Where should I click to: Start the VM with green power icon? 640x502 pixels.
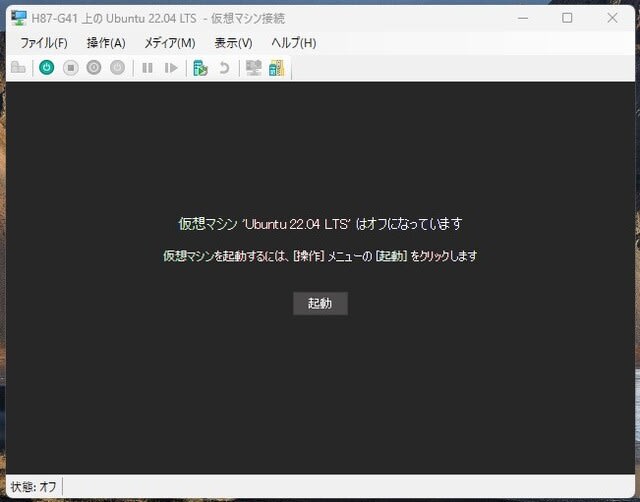[x=47, y=67]
